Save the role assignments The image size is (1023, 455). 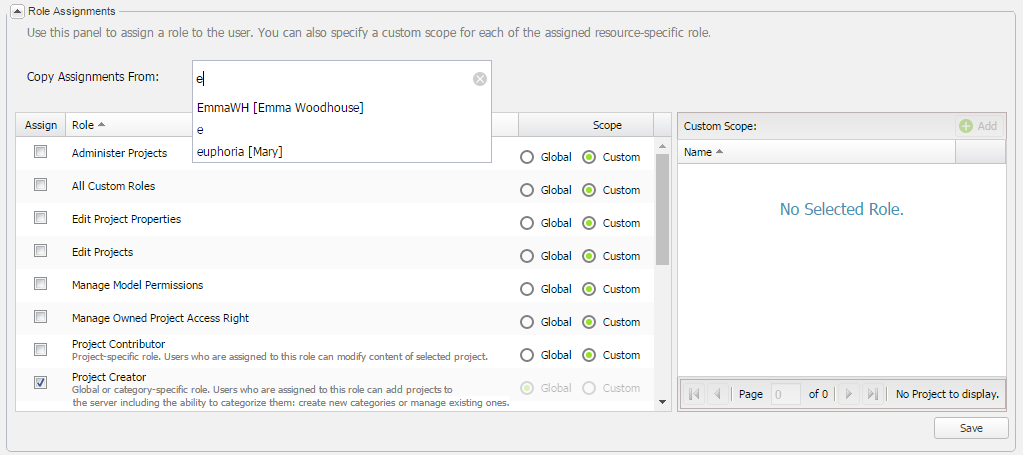(x=970, y=428)
